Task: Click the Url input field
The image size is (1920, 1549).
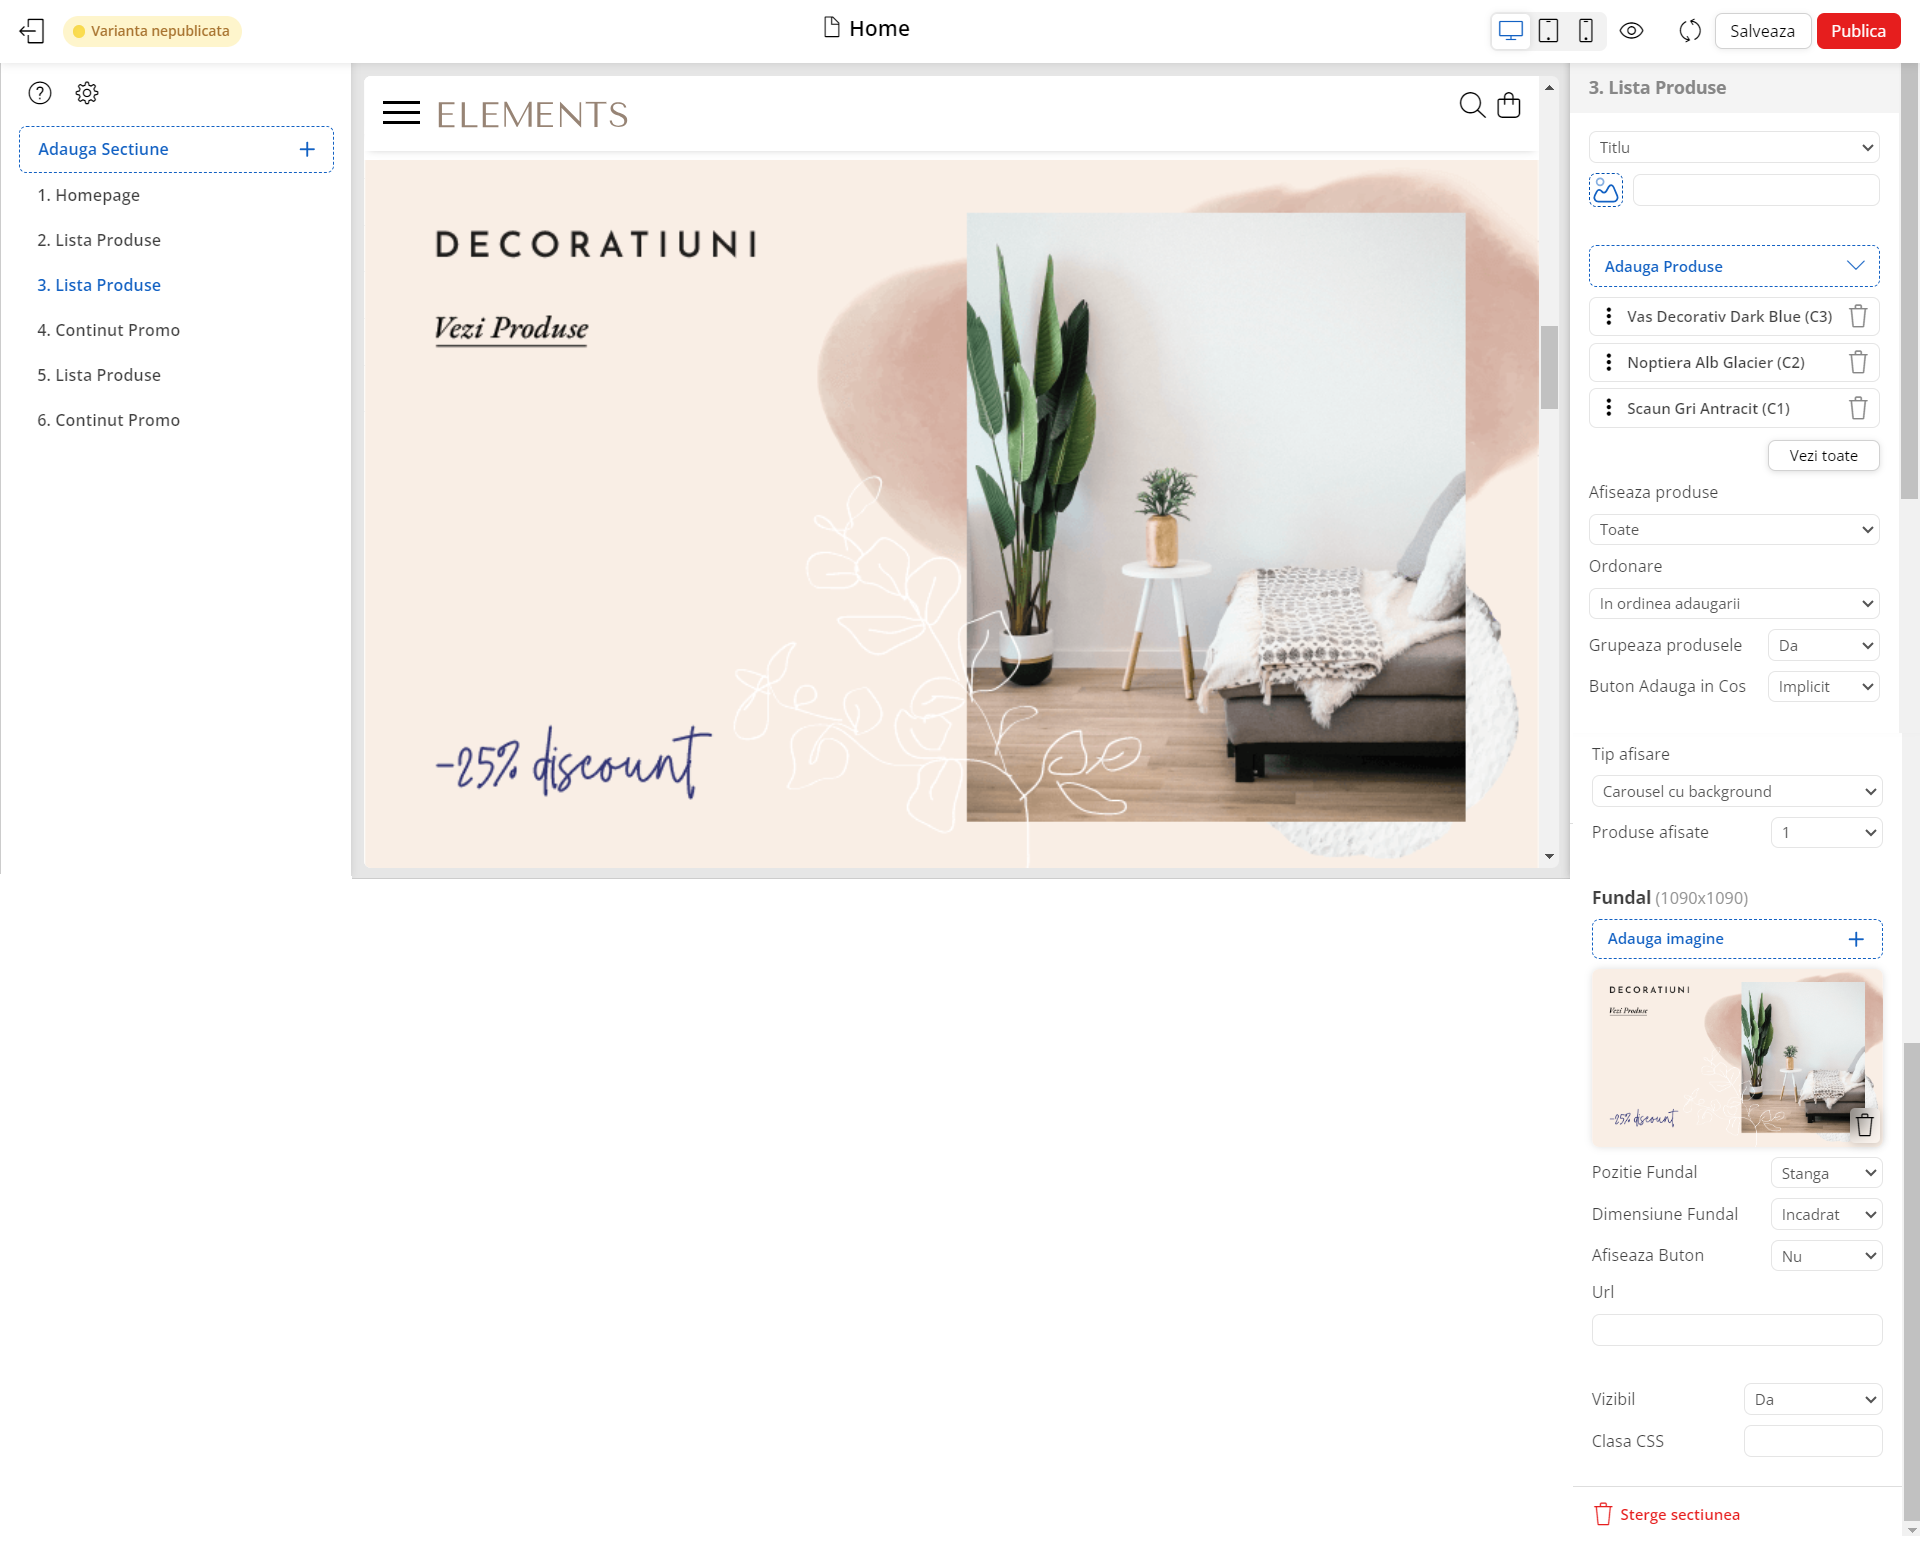Action: click(x=1736, y=1330)
